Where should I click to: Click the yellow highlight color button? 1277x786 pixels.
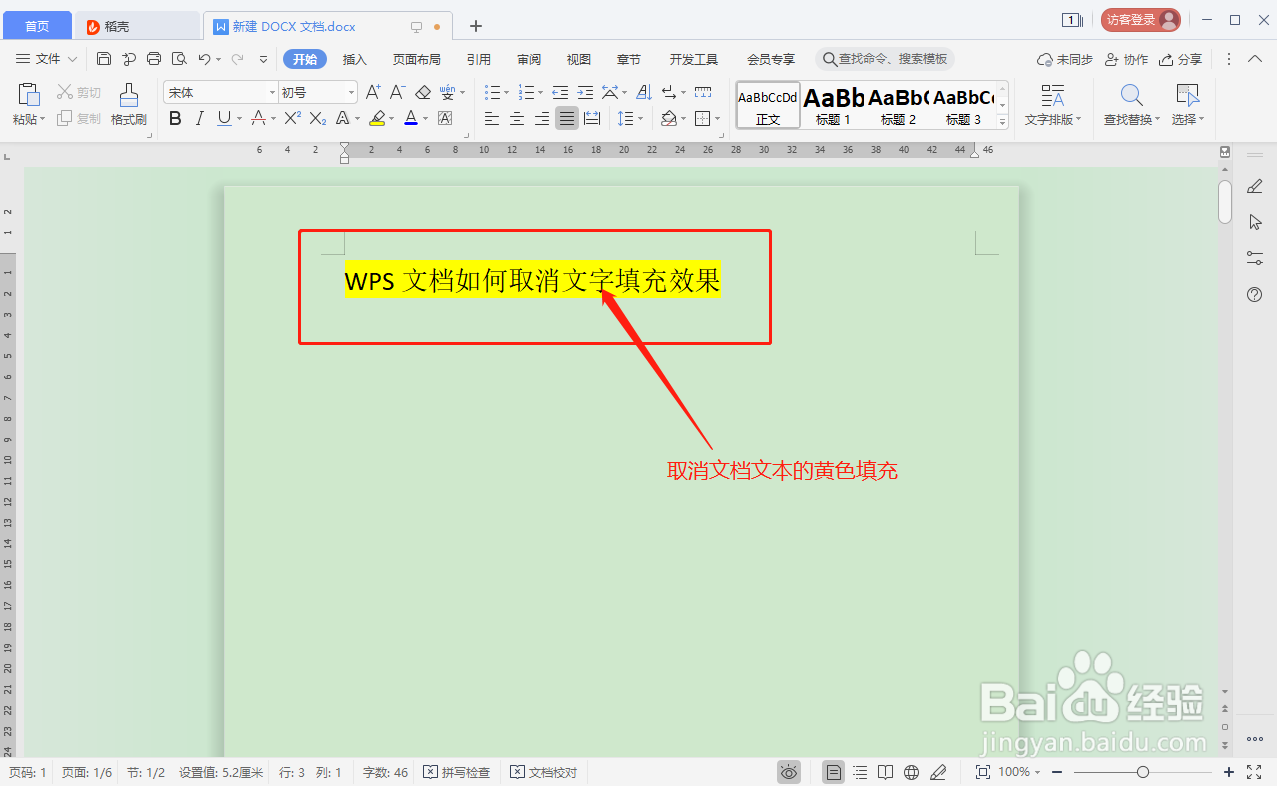click(376, 119)
